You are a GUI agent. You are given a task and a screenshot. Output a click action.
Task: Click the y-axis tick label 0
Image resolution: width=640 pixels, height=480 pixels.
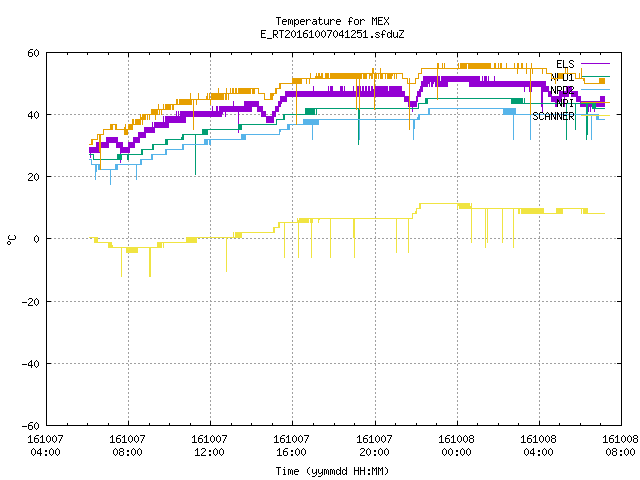coord(36,239)
